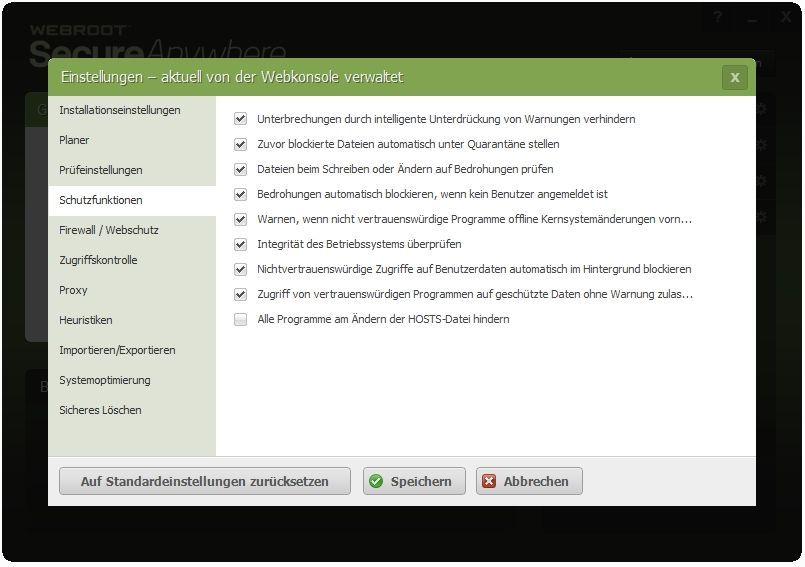Close the Einstellungen dialog with X
The image size is (805, 567).
click(735, 77)
